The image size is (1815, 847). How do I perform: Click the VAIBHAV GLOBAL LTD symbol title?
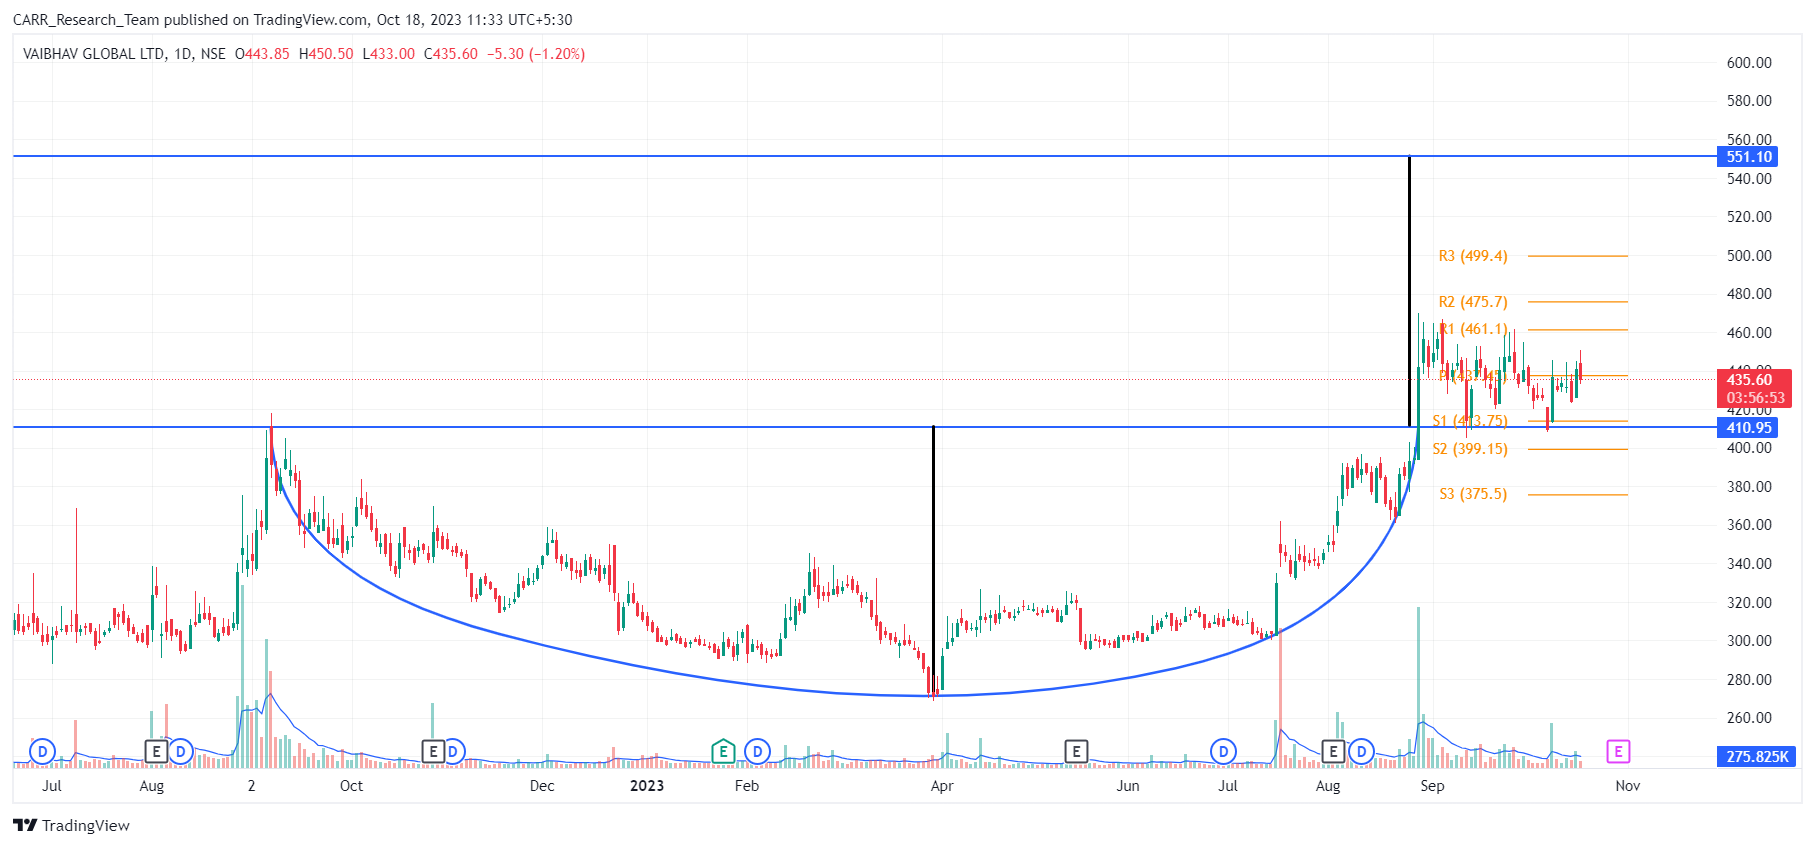coord(94,54)
